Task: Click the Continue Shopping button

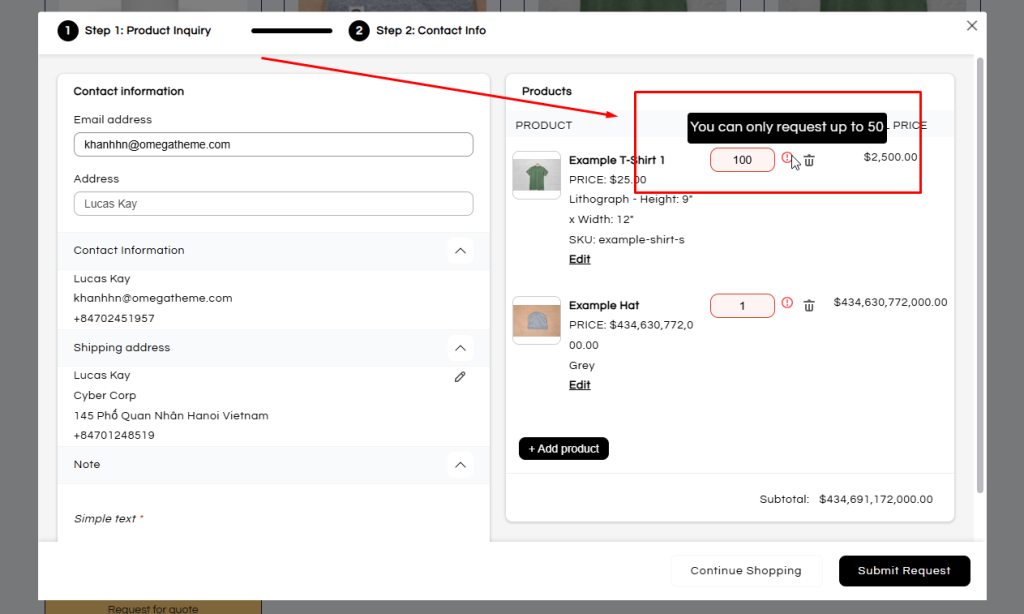Action: pos(746,570)
